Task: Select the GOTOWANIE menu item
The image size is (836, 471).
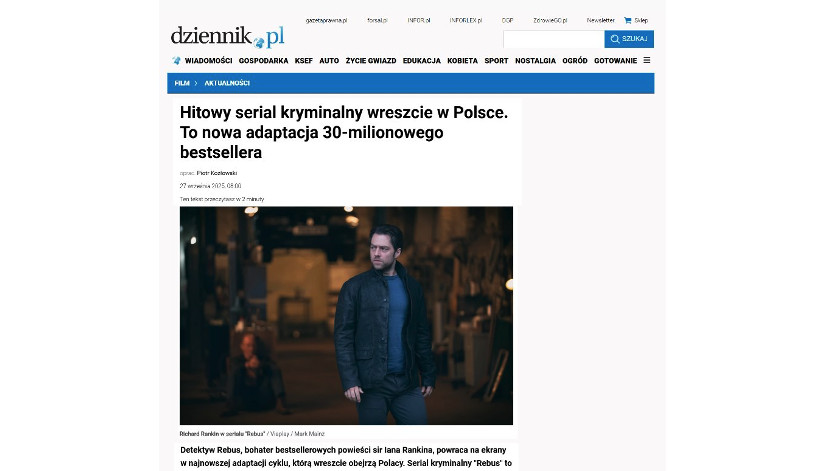Action: 615,61
